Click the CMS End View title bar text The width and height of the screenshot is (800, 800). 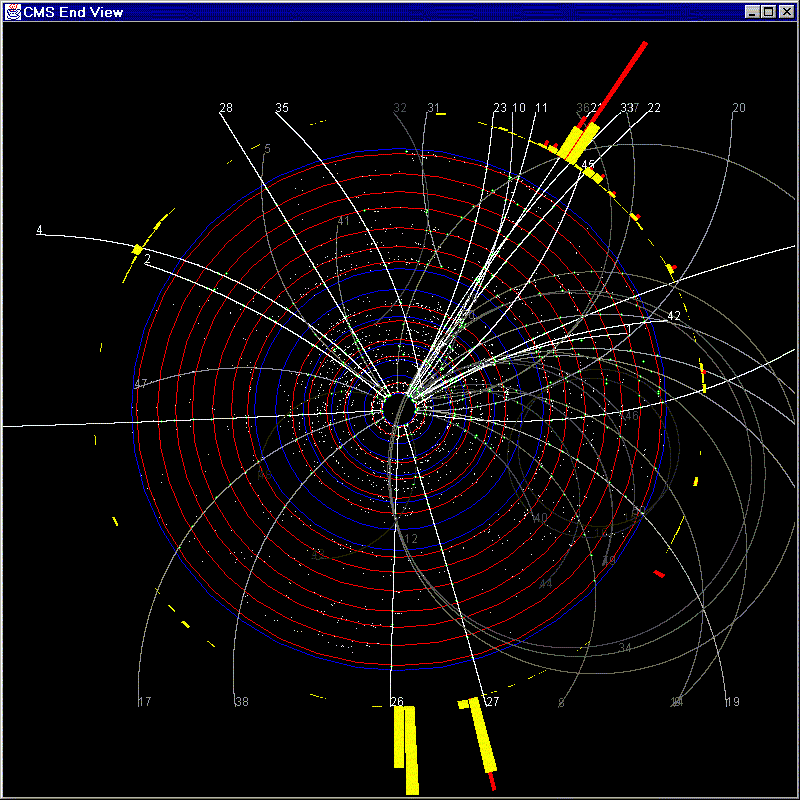point(67,11)
